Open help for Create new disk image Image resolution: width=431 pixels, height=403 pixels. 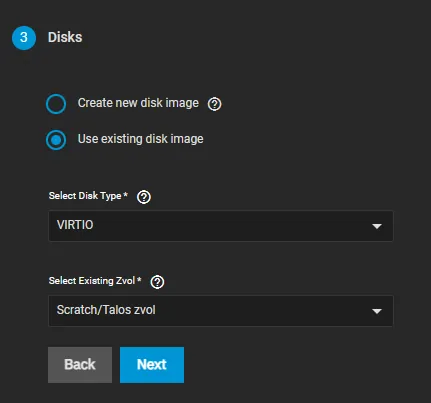214,104
